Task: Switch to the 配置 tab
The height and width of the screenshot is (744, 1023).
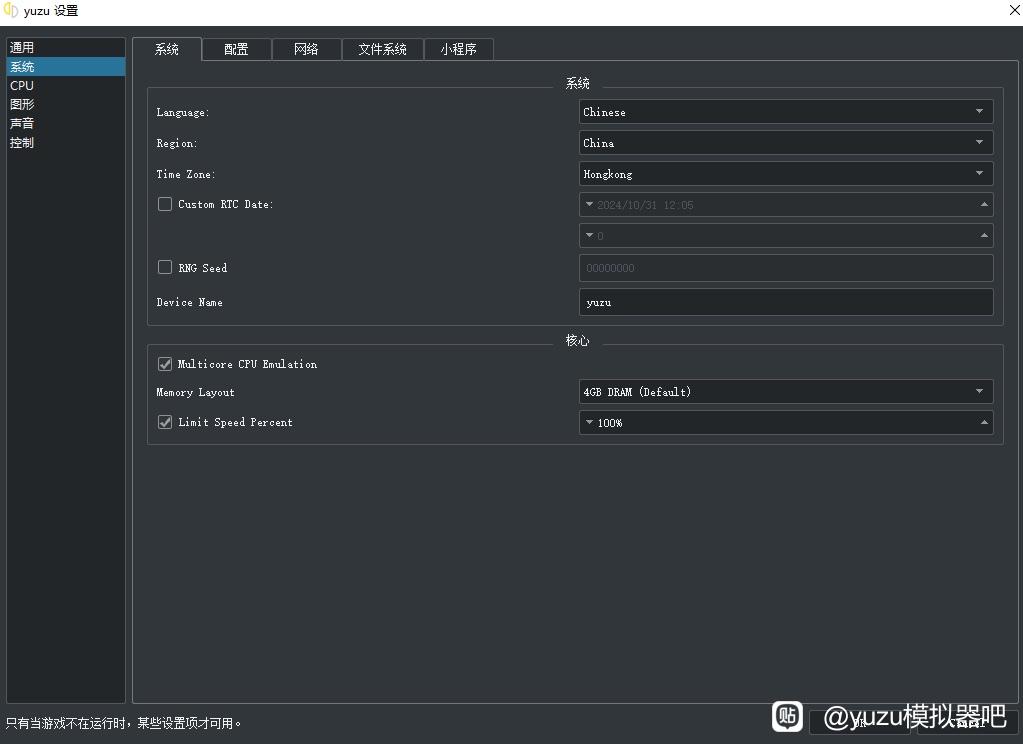Action: coord(236,49)
